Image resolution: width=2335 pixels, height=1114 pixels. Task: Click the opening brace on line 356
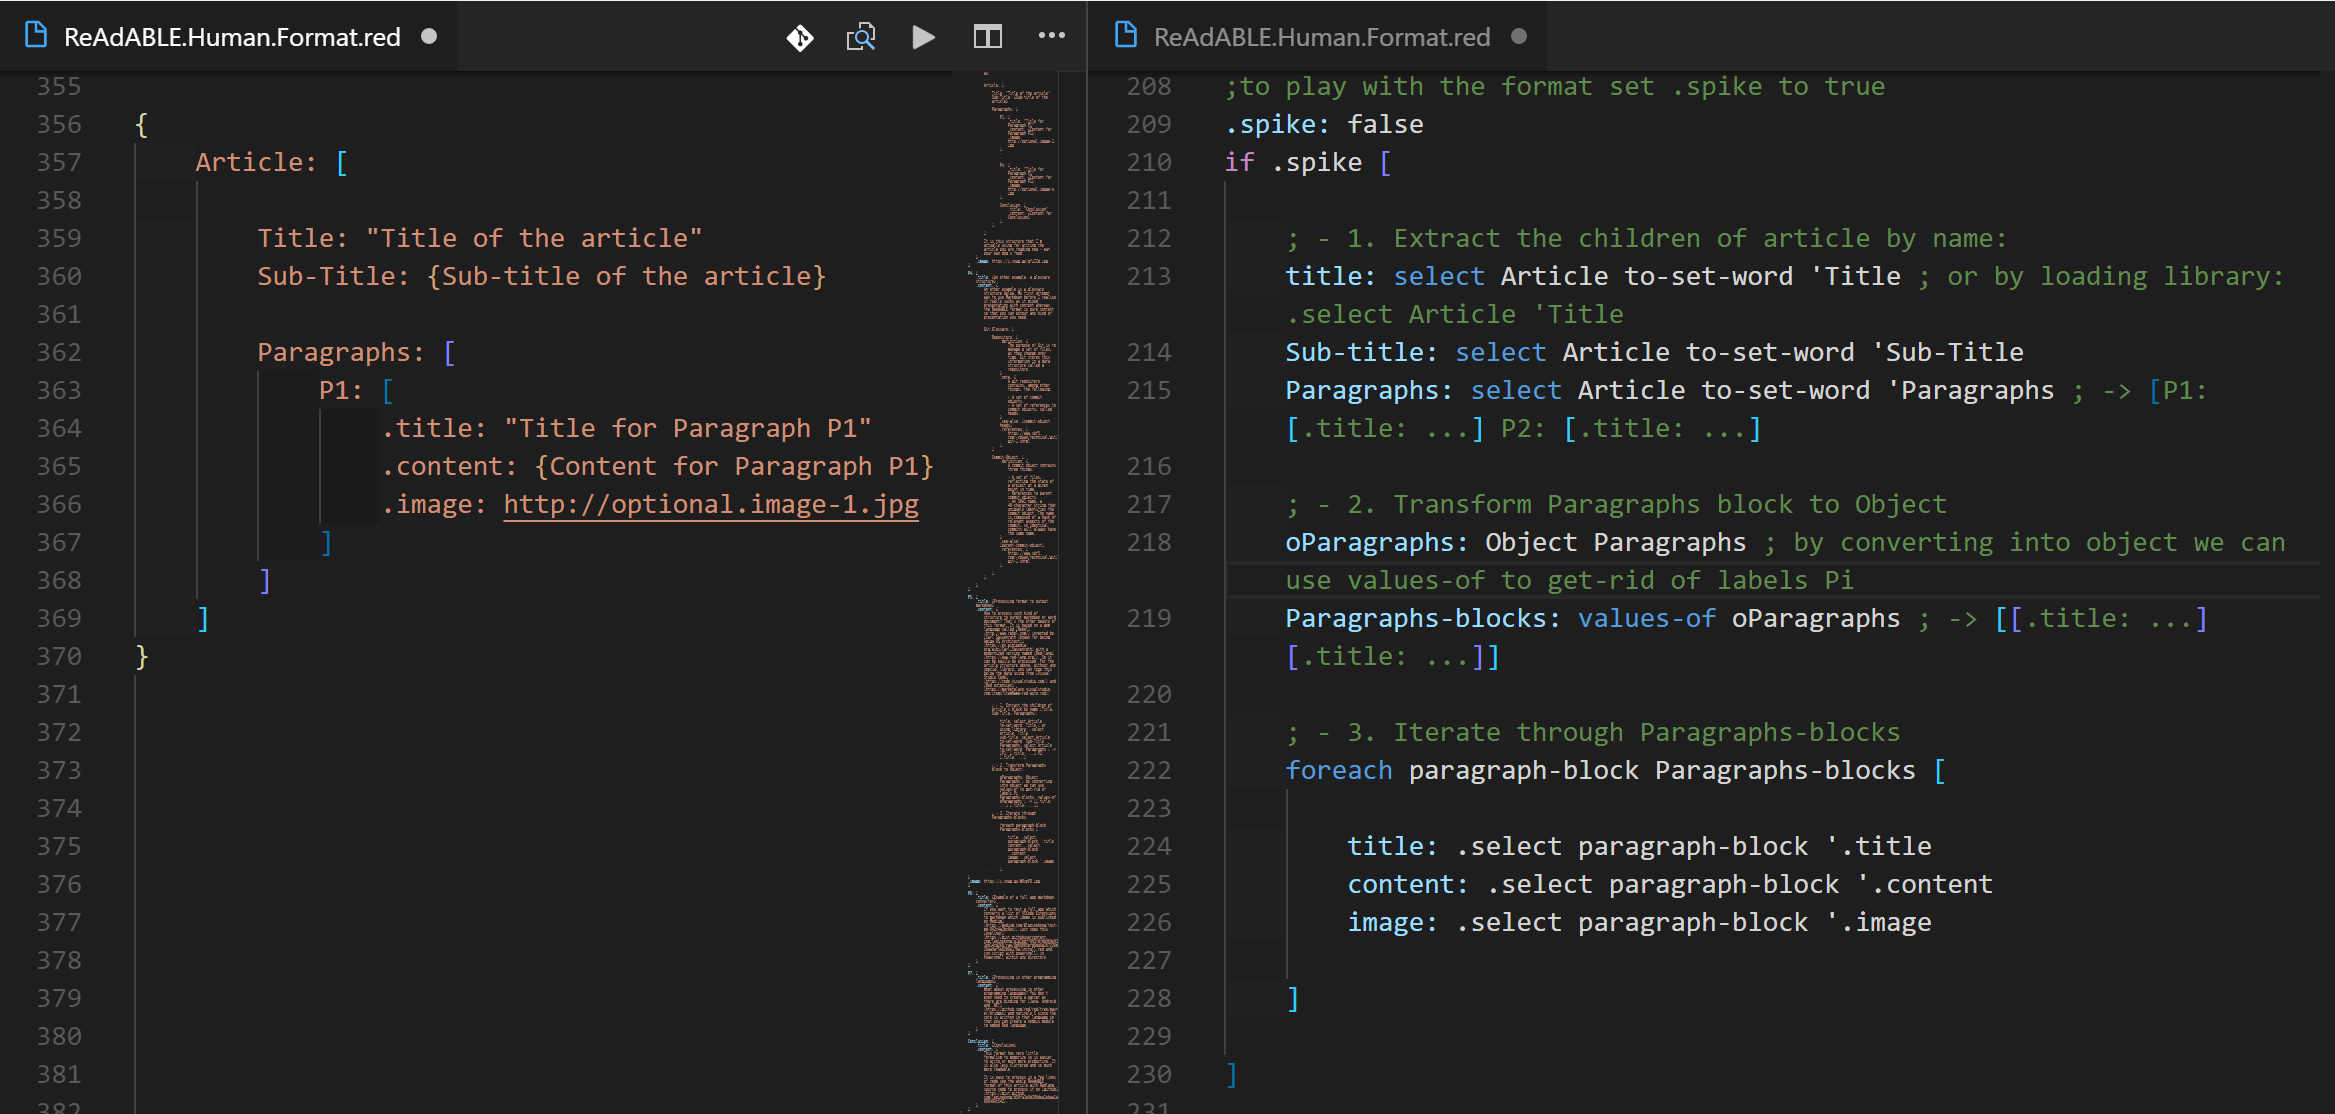click(x=141, y=124)
